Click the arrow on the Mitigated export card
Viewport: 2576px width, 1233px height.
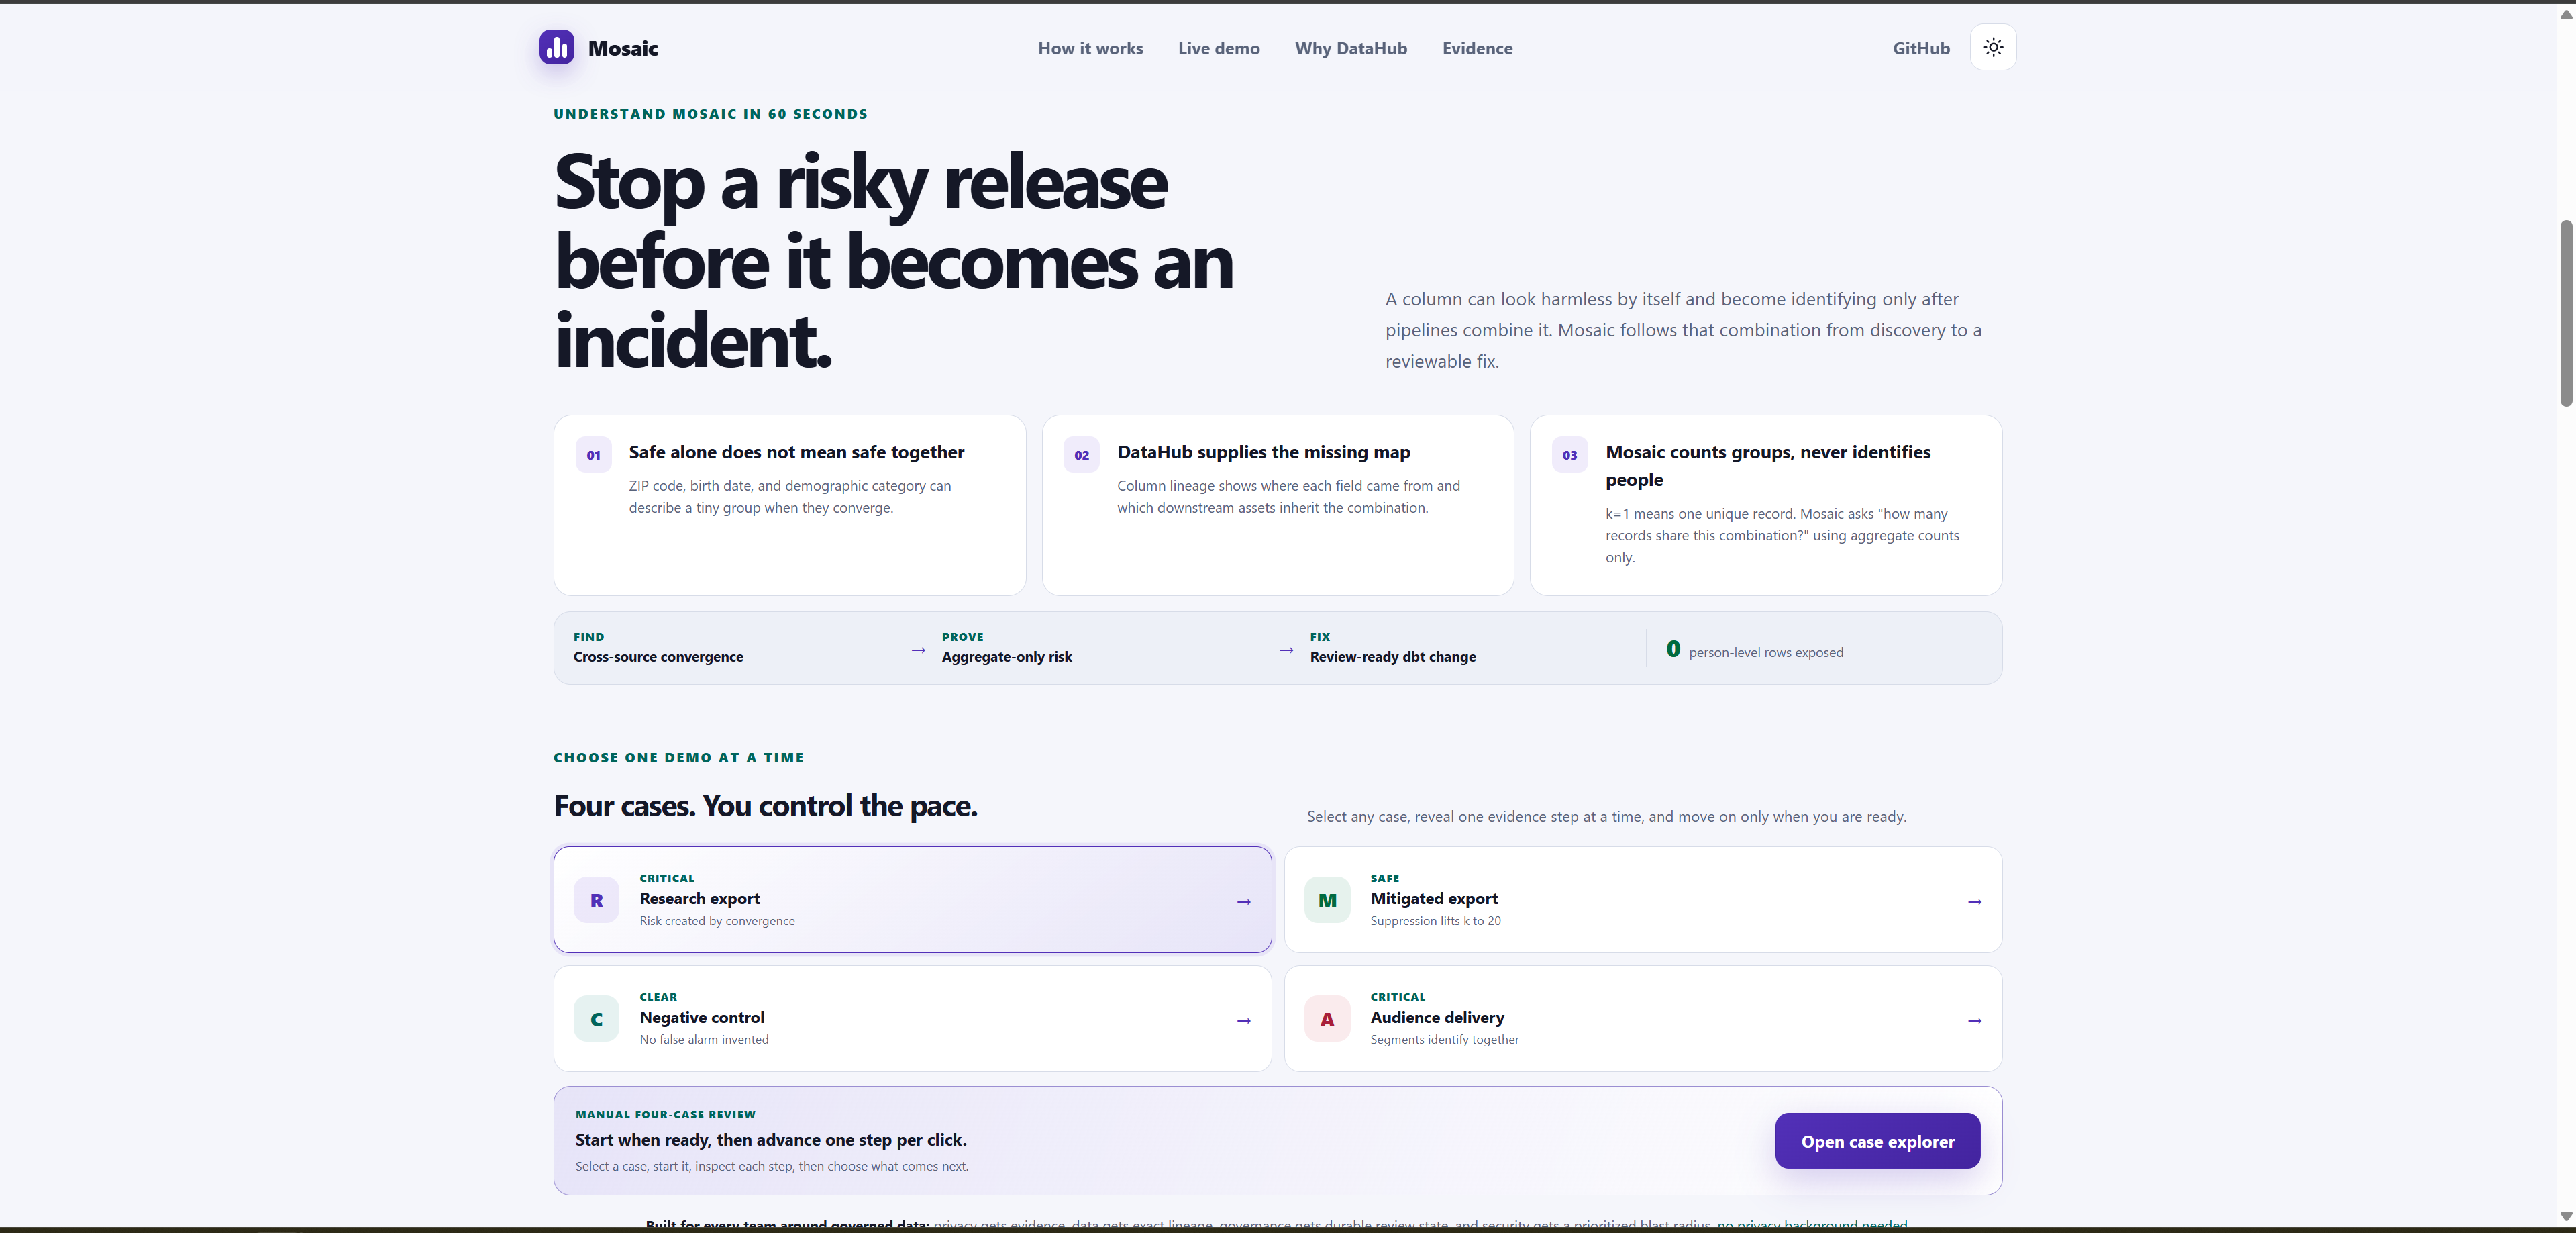pyautogui.click(x=1974, y=901)
